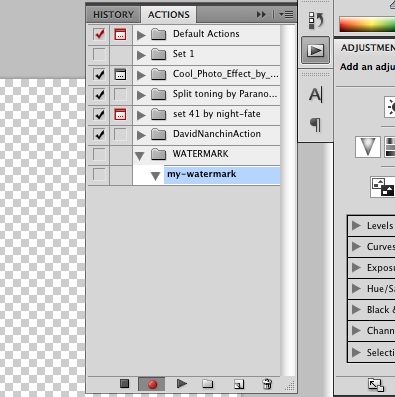Pick a color from the color spectrum ramp
Viewport: 395px width, 397px height.
367,25
